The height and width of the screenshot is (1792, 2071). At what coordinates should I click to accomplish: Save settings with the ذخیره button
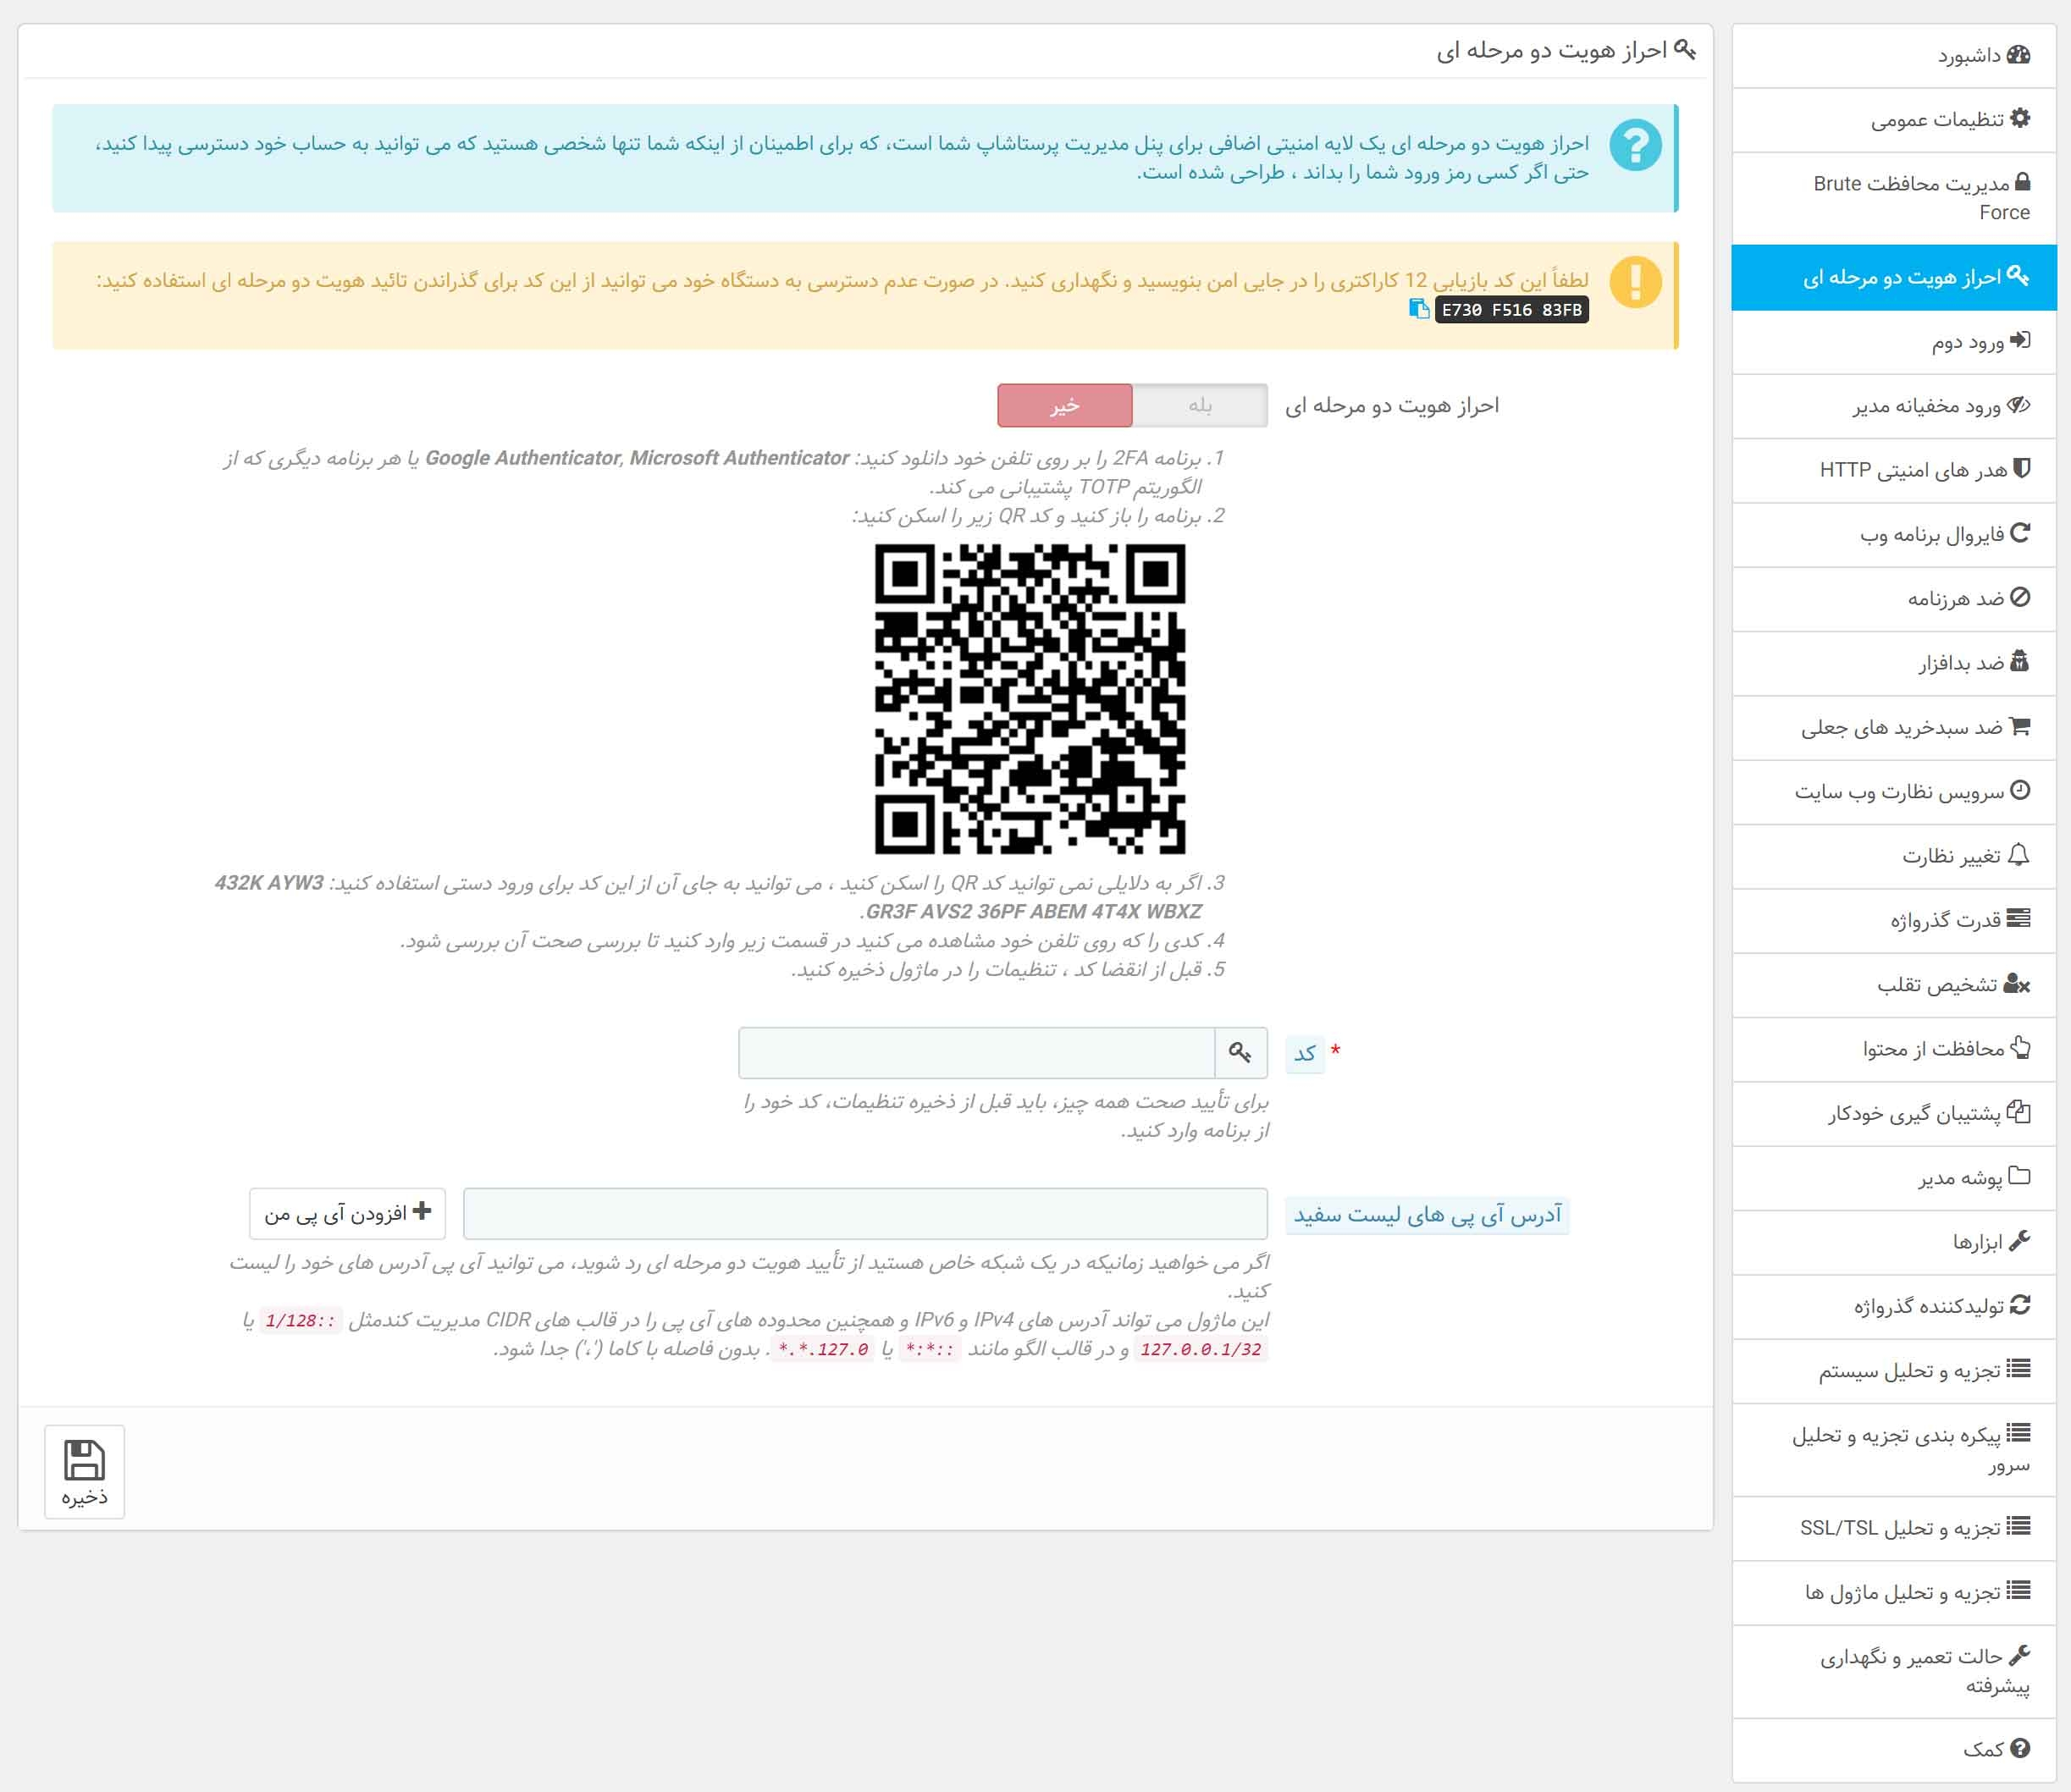(84, 1472)
